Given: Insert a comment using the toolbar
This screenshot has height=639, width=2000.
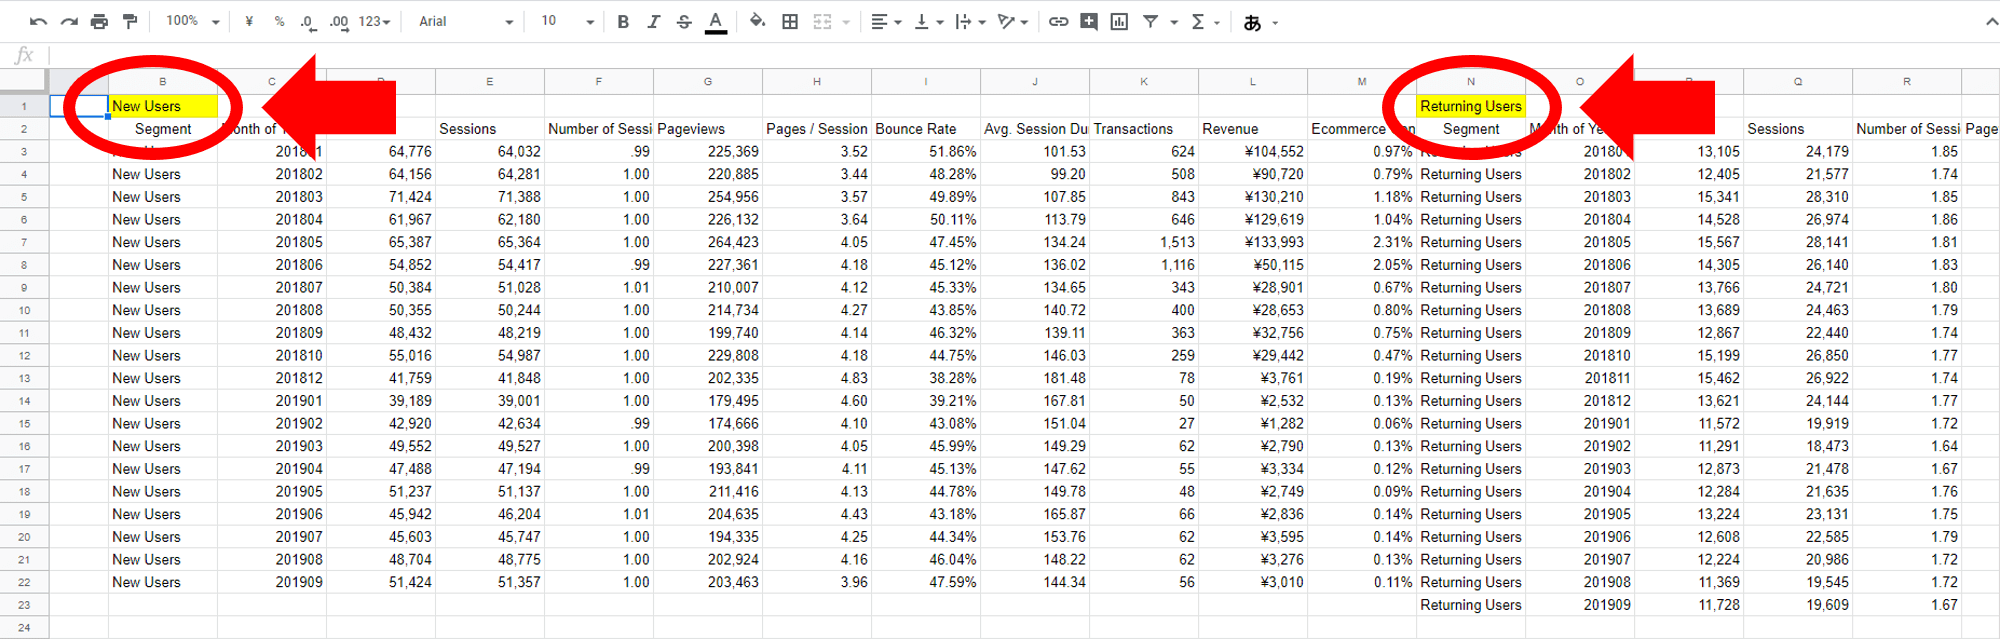Looking at the screenshot, I should 1089,21.
